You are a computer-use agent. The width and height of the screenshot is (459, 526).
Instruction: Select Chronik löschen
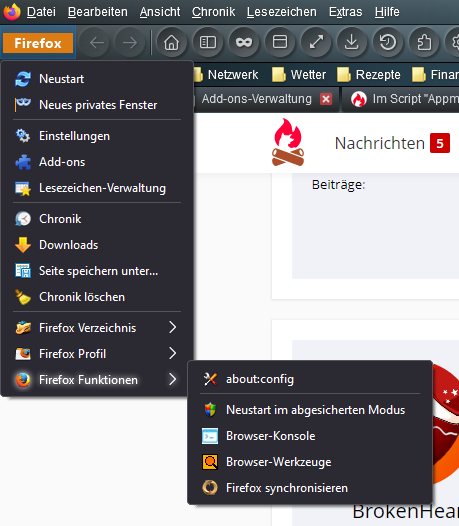coord(97,297)
